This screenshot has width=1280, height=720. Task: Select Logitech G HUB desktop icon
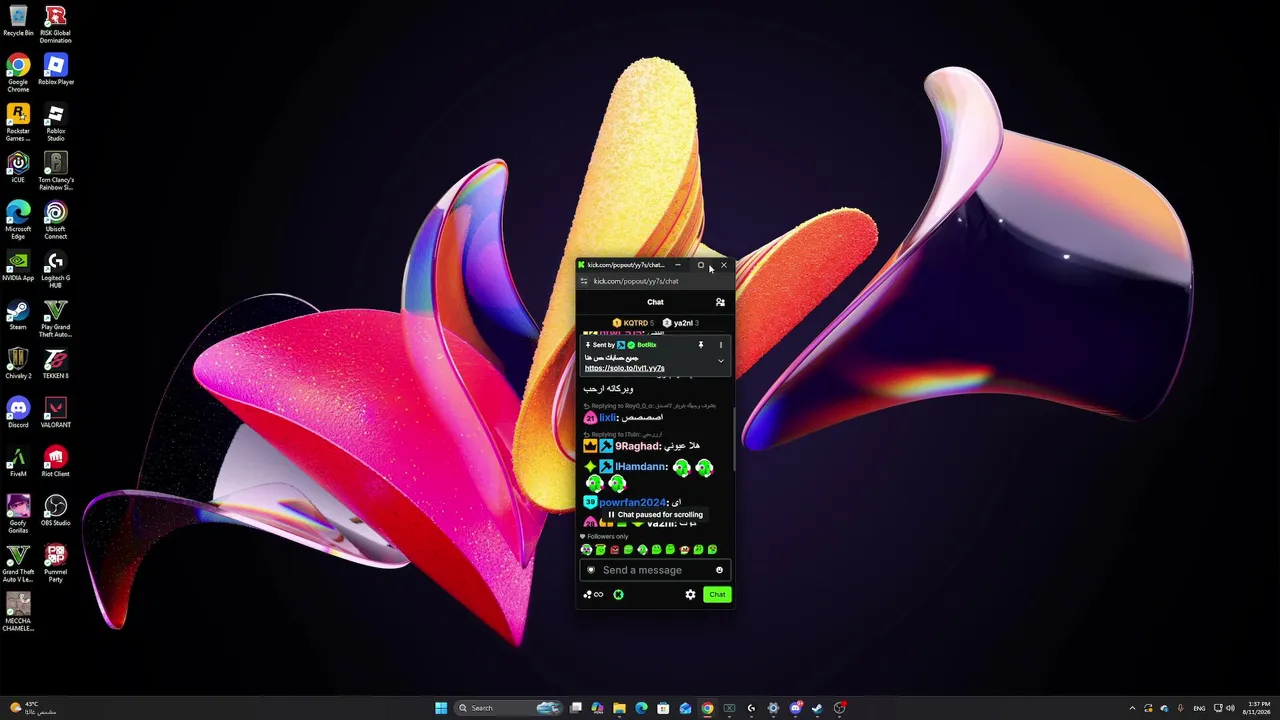coord(55,269)
